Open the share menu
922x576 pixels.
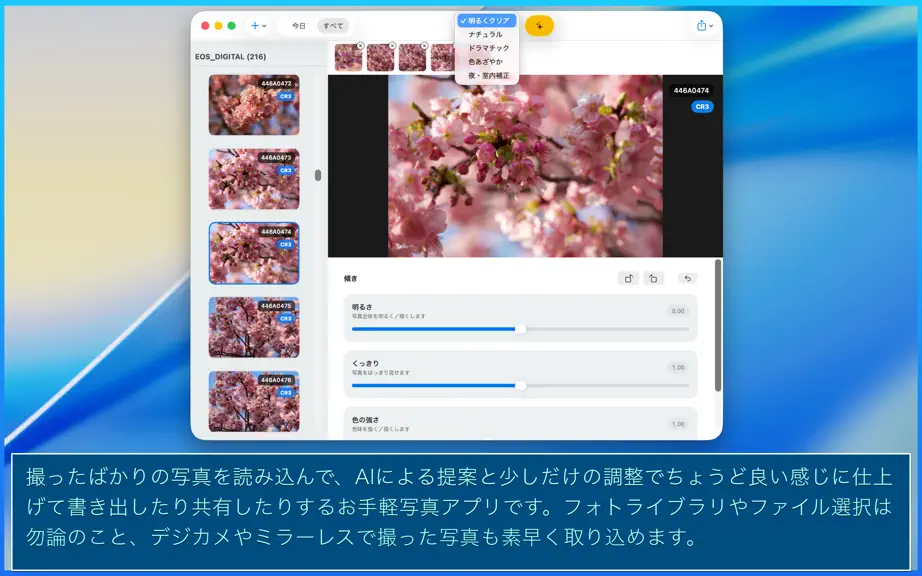(x=704, y=26)
